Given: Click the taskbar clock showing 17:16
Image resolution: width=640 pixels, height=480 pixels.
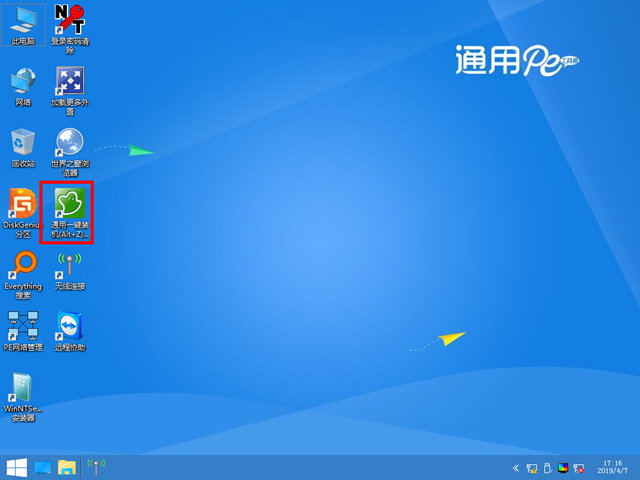Looking at the screenshot, I should tap(610, 467).
